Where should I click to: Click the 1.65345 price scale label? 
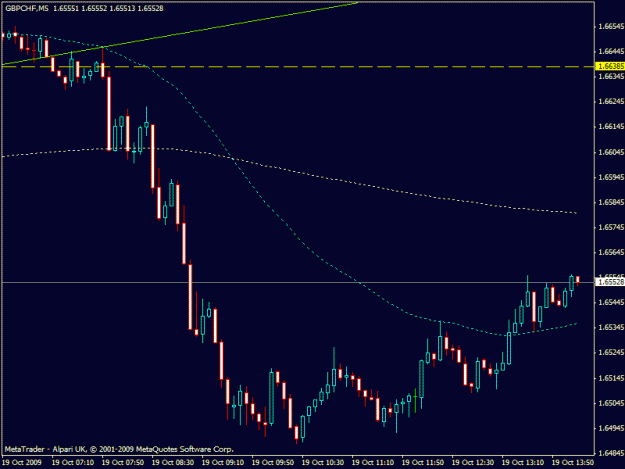(611, 328)
